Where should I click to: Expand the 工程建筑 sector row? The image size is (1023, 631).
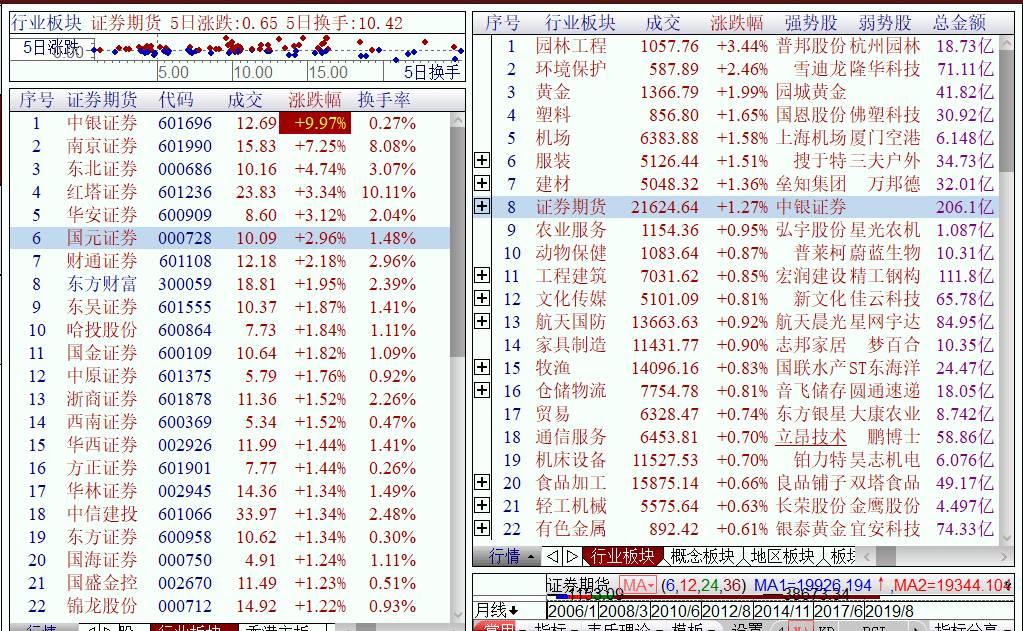[x=482, y=275]
